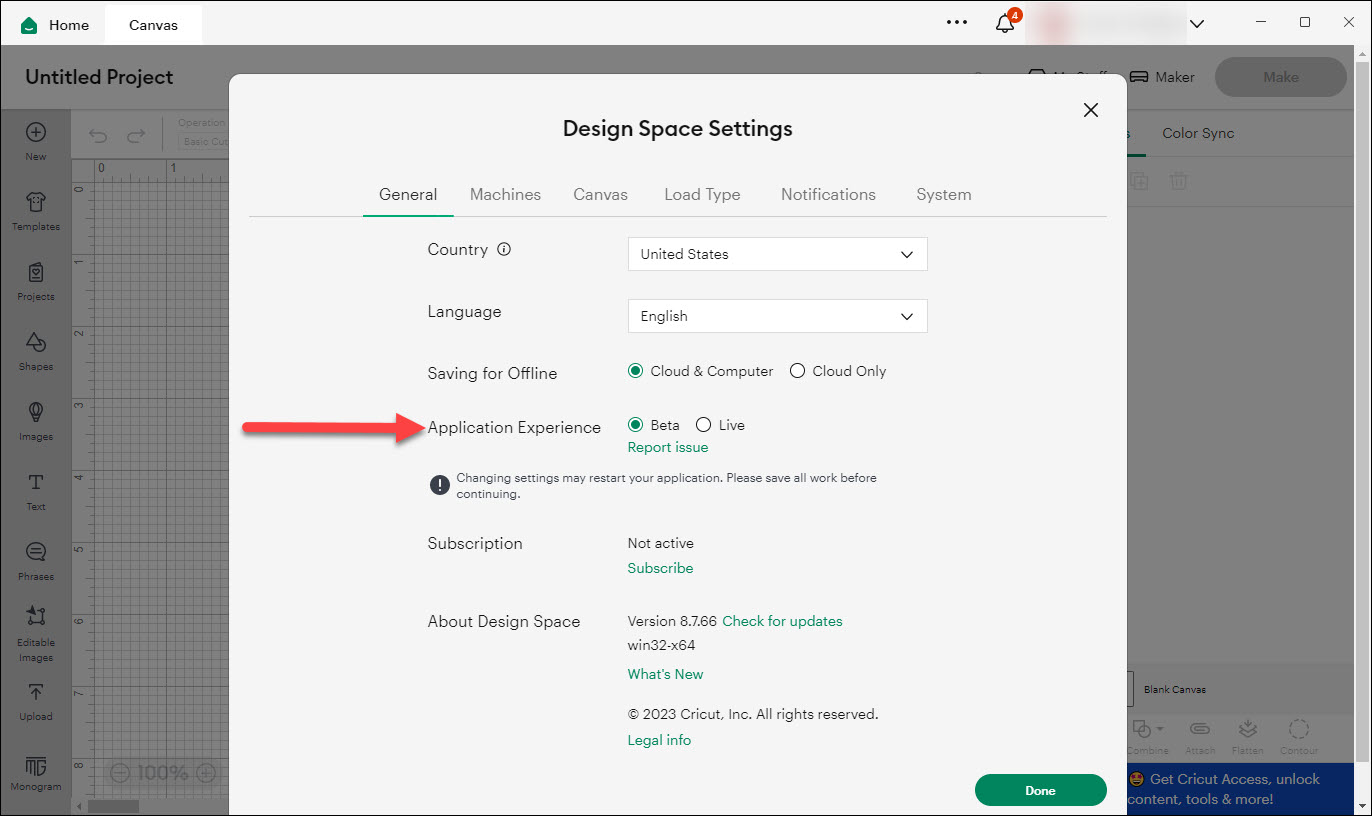Switch to the Machines tab
Image resolution: width=1372 pixels, height=816 pixels.
click(506, 195)
